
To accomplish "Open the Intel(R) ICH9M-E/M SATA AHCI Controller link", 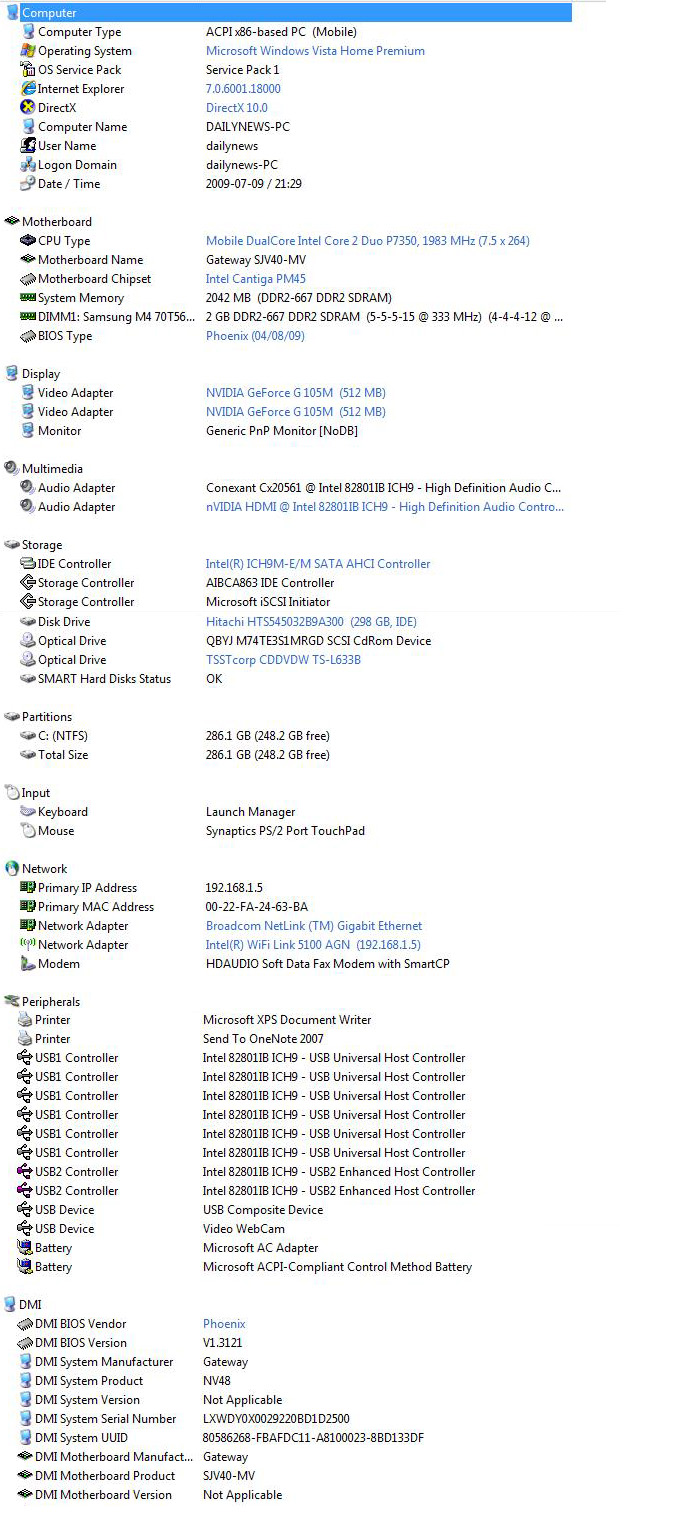I will point(318,564).
